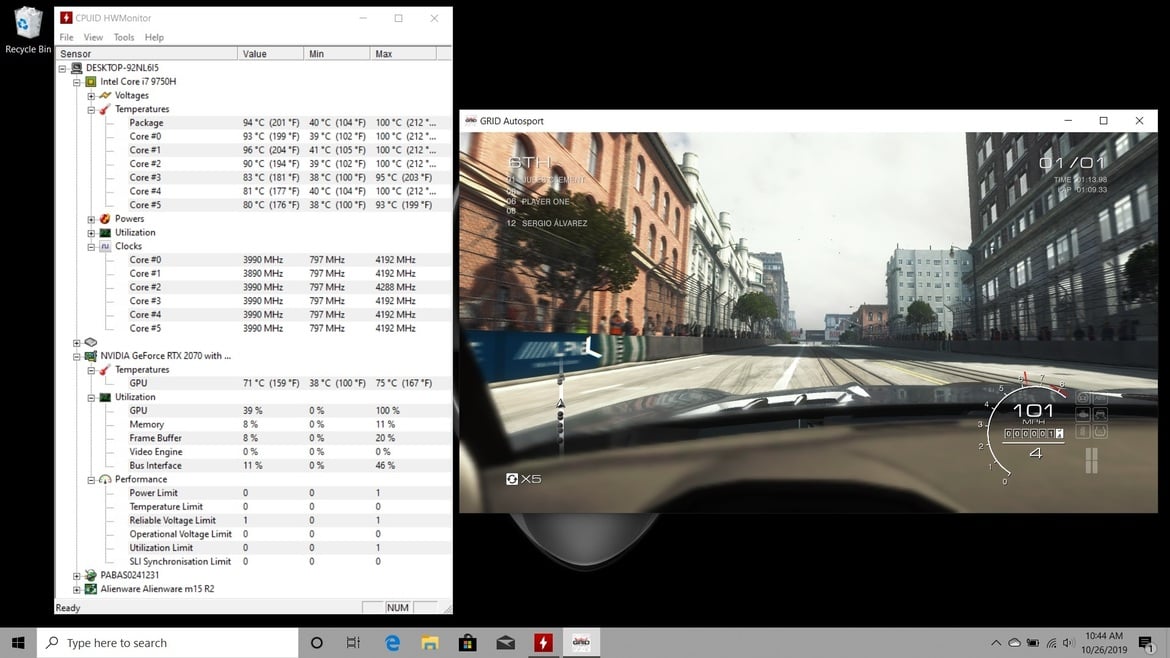Viewport: 1170px width, 658px height.
Task: Open the Mail app from the taskbar
Action: click(505, 642)
